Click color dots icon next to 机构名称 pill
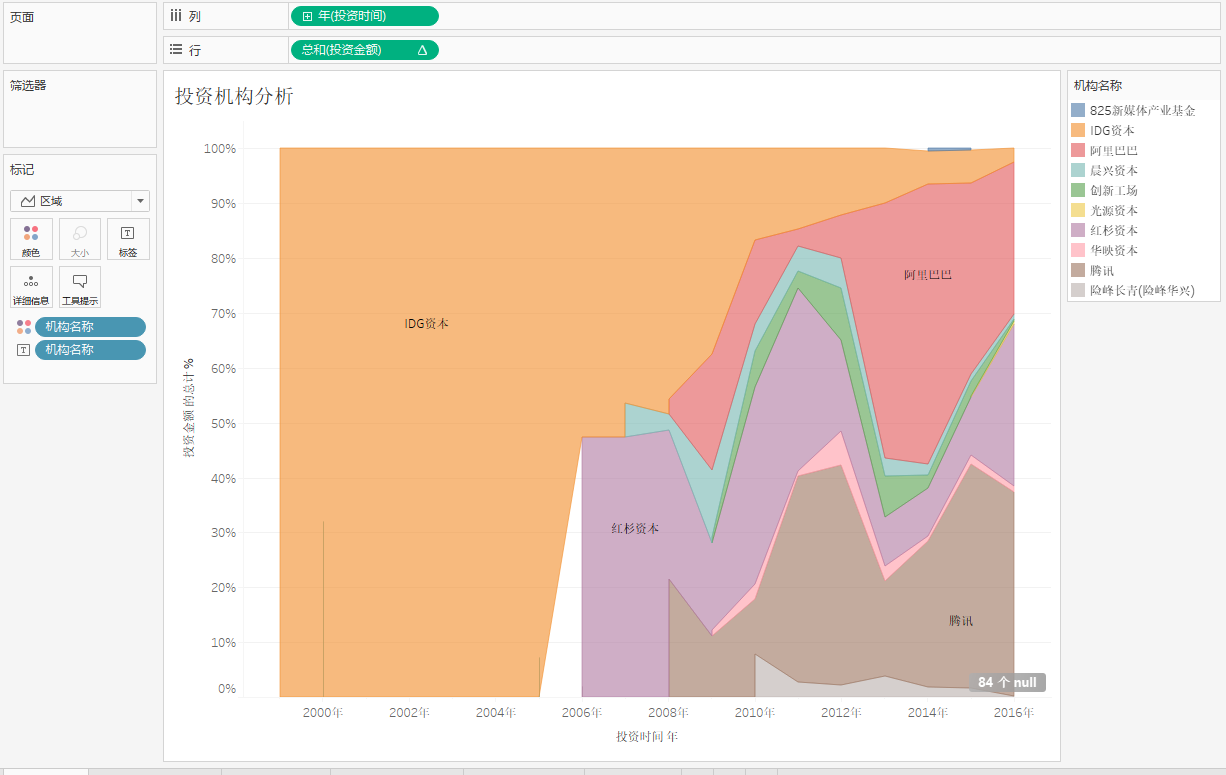This screenshot has height=775, width=1226. click(24, 327)
